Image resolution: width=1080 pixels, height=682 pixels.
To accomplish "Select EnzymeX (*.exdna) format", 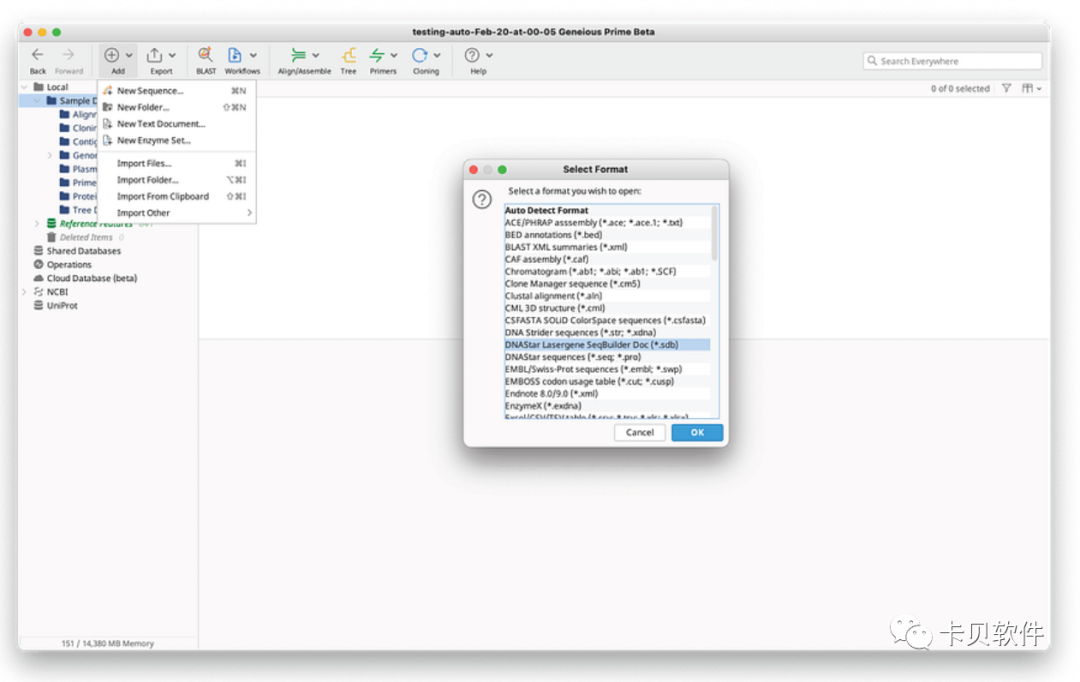I will pyautogui.click(x=607, y=406).
